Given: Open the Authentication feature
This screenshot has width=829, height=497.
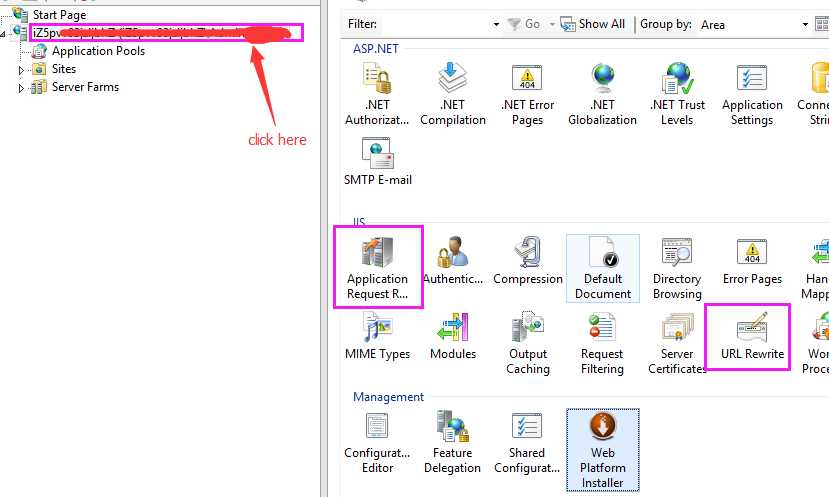Looking at the screenshot, I should click(x=453, y=261).
